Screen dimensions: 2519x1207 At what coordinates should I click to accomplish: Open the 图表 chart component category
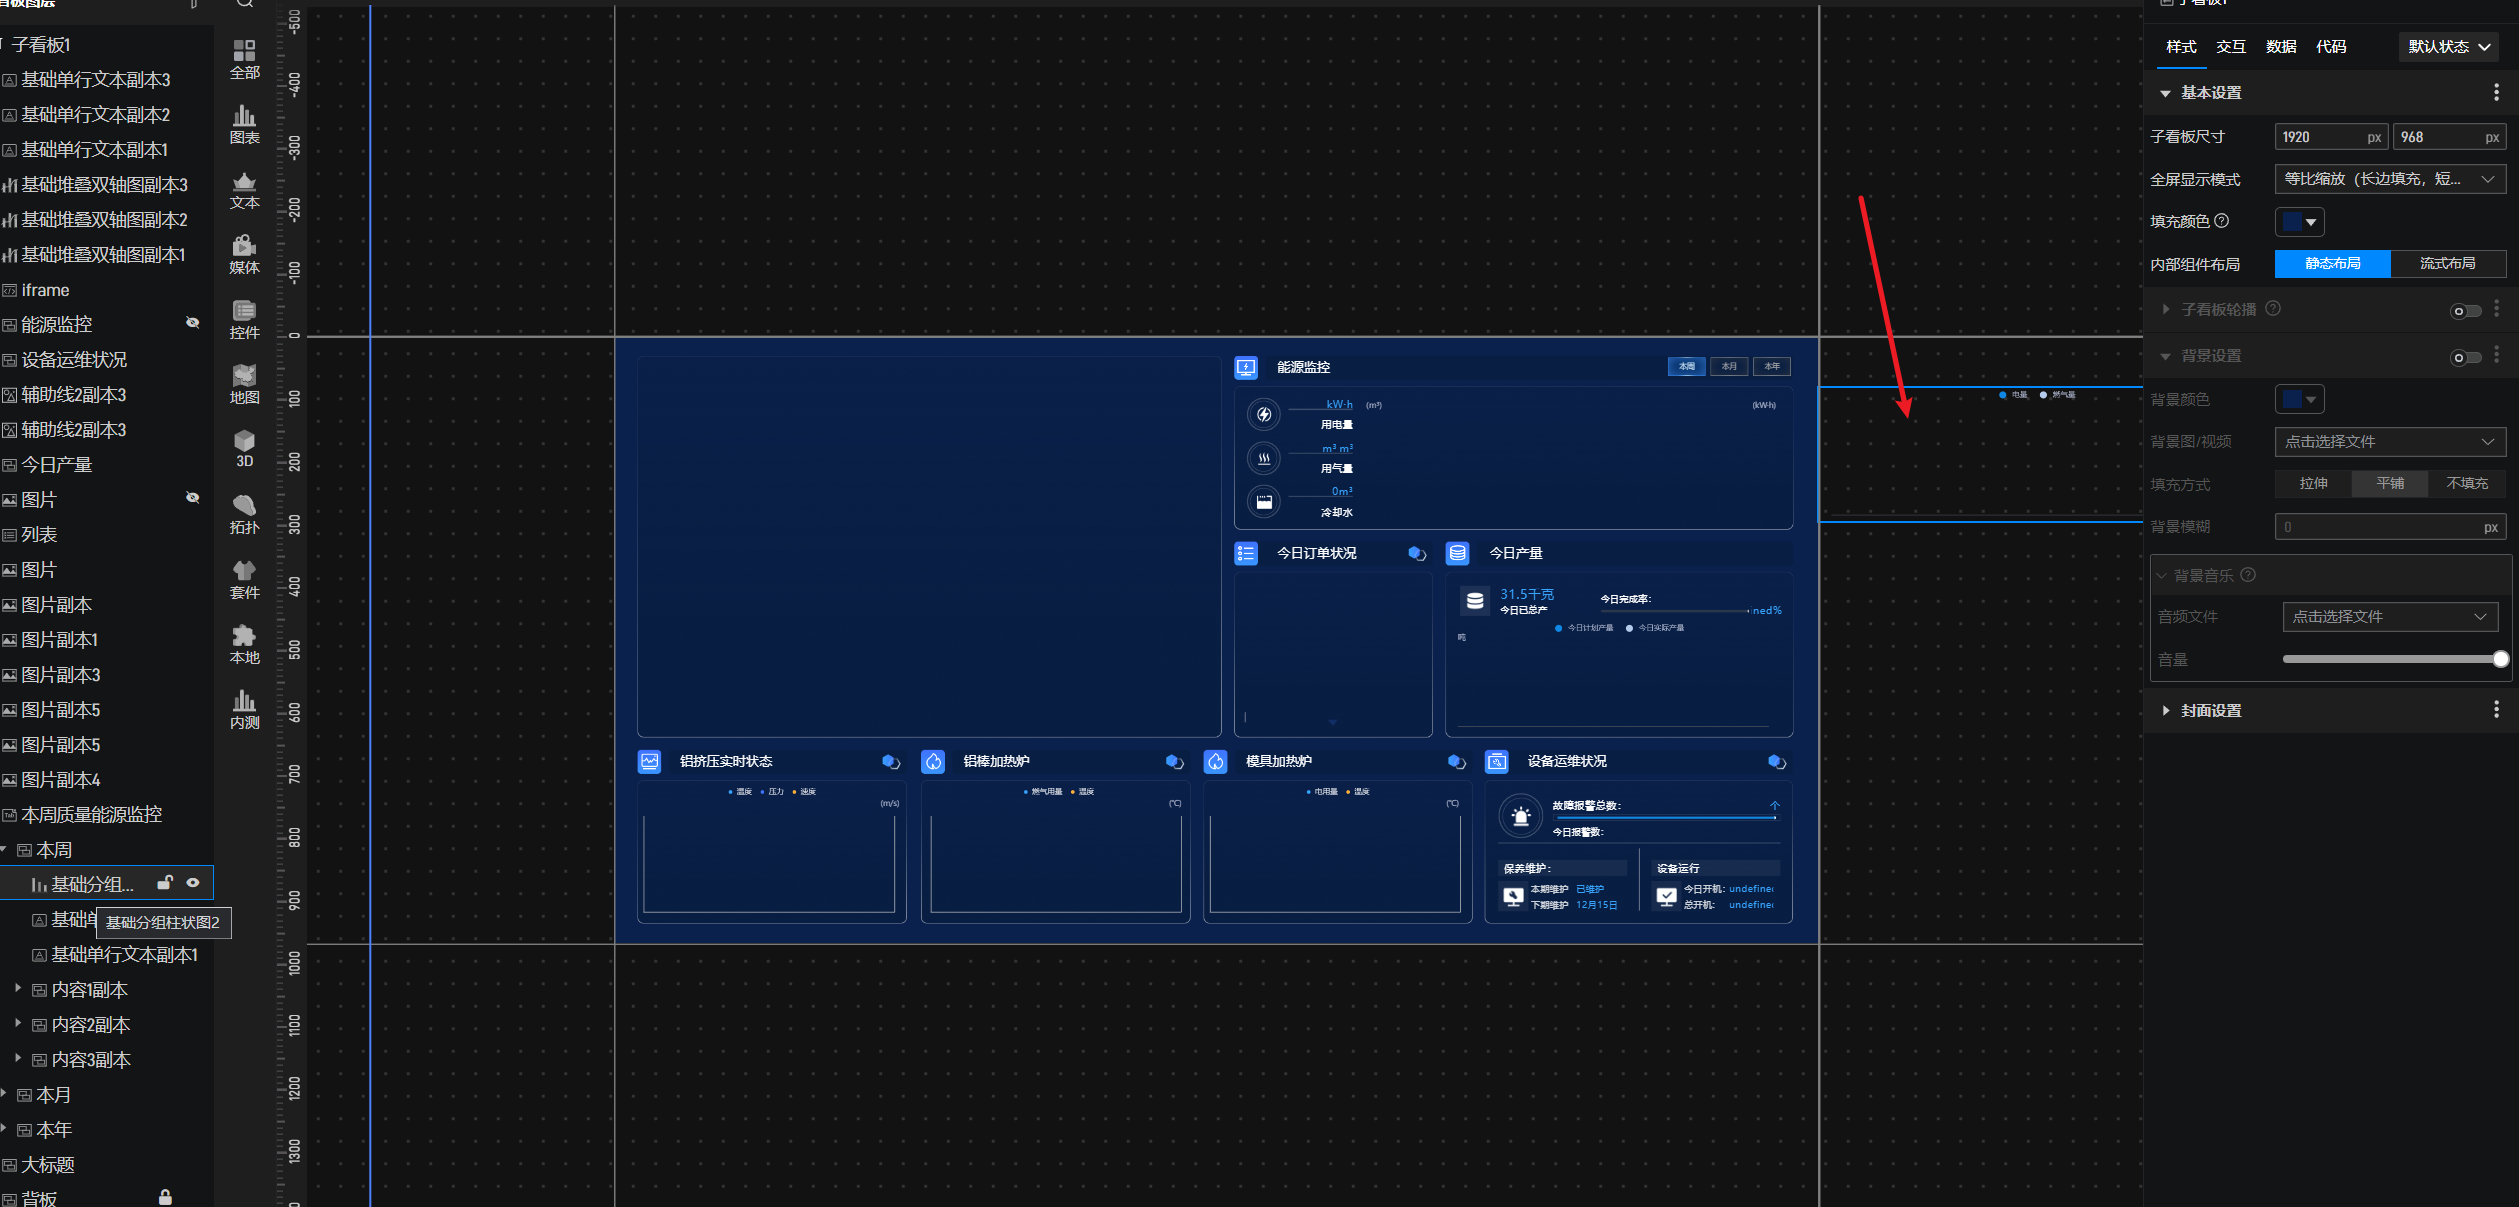pos(244,124)
